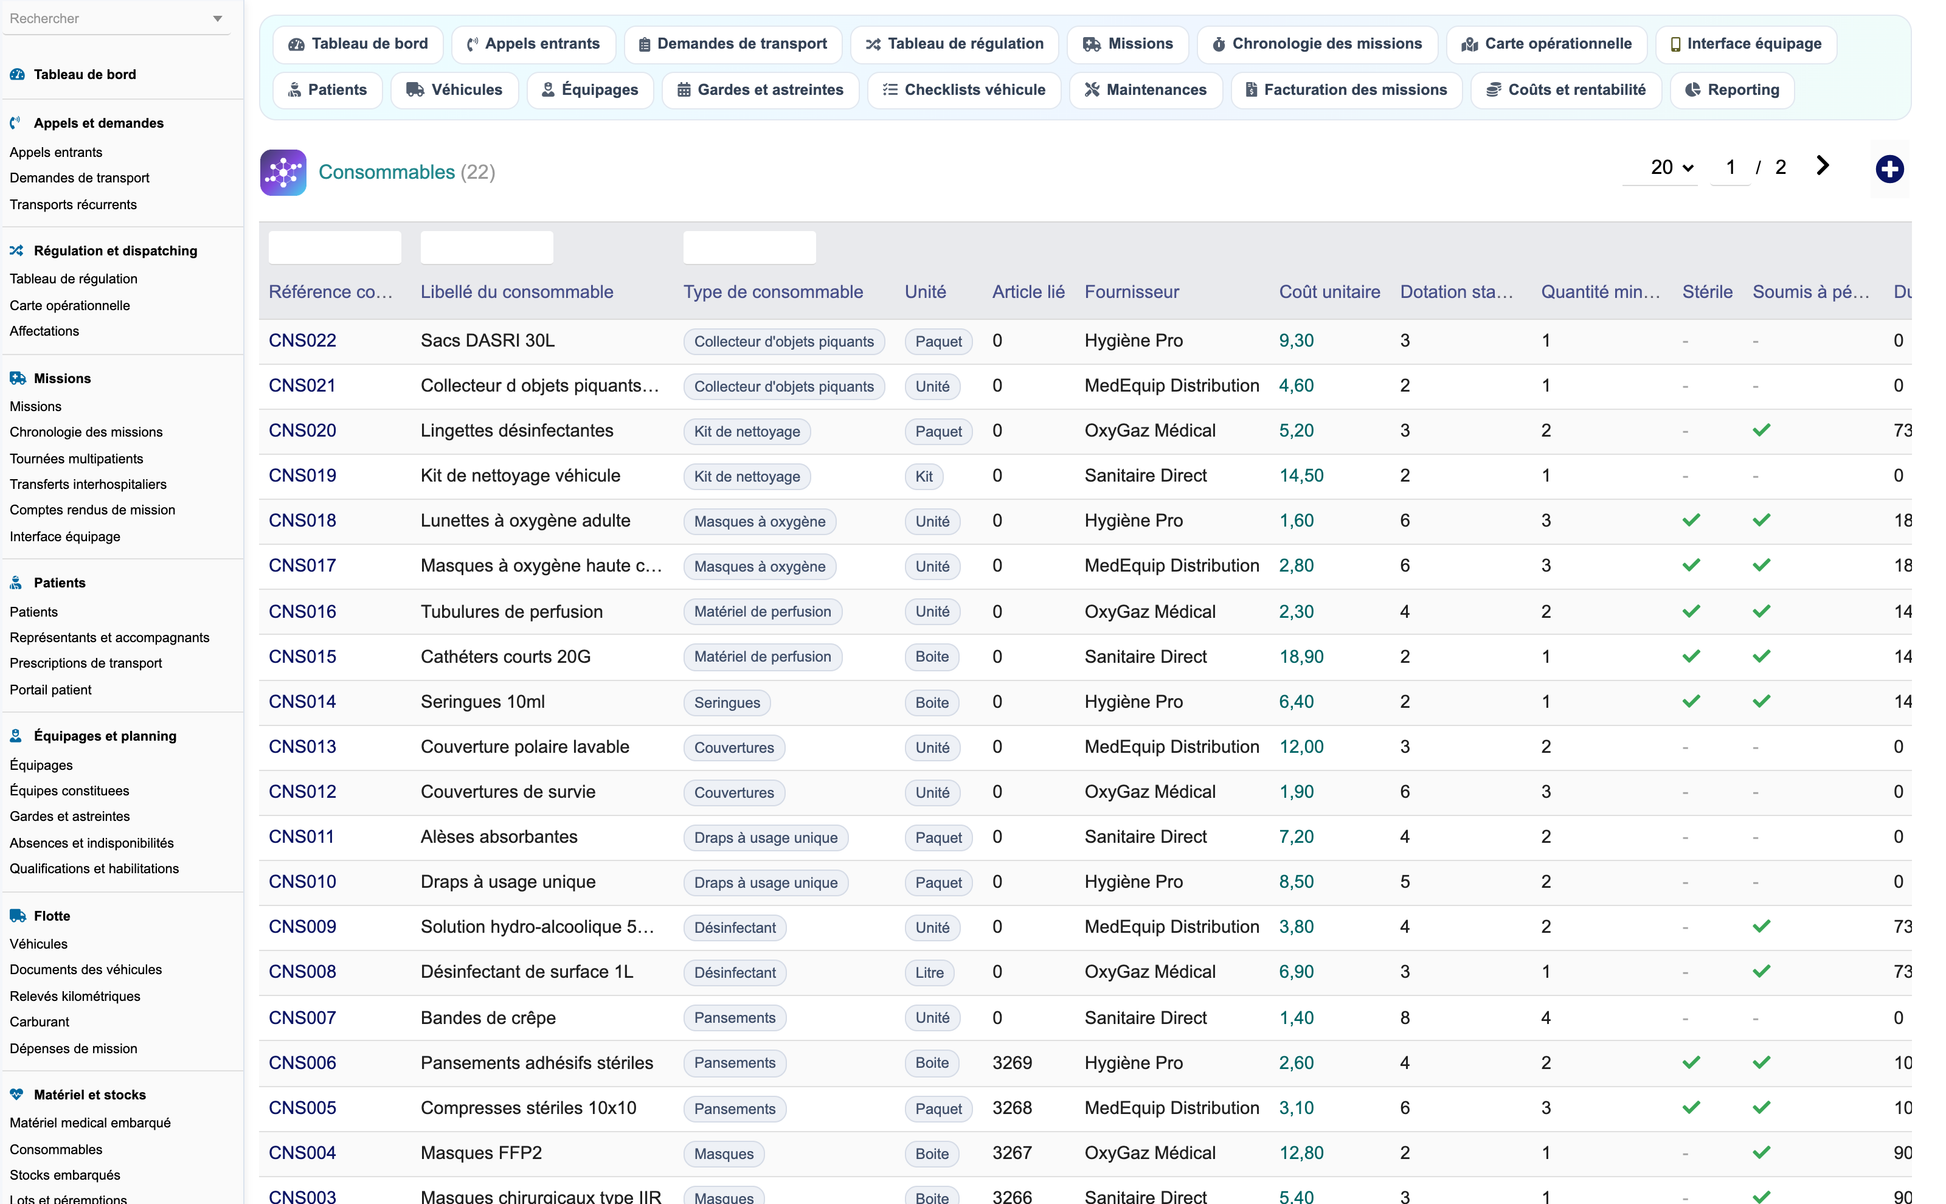Click the Demandes de transport clipboard icon
Viewport: 1946px width, 1204px height.
645,44
